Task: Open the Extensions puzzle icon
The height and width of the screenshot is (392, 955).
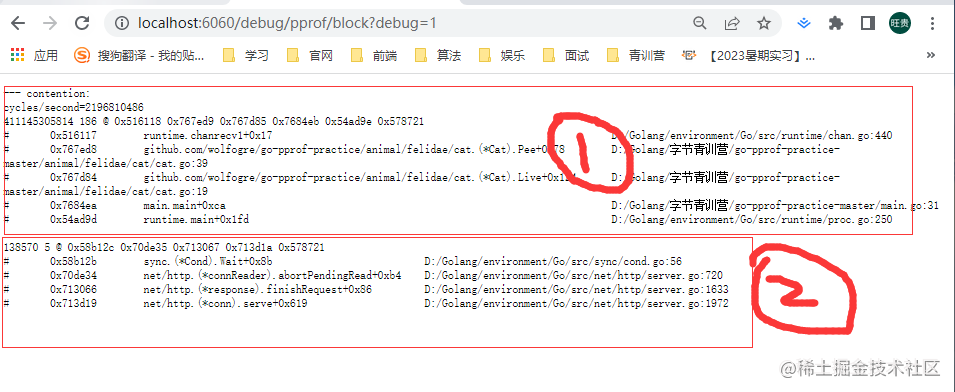Action: (836, 24)
